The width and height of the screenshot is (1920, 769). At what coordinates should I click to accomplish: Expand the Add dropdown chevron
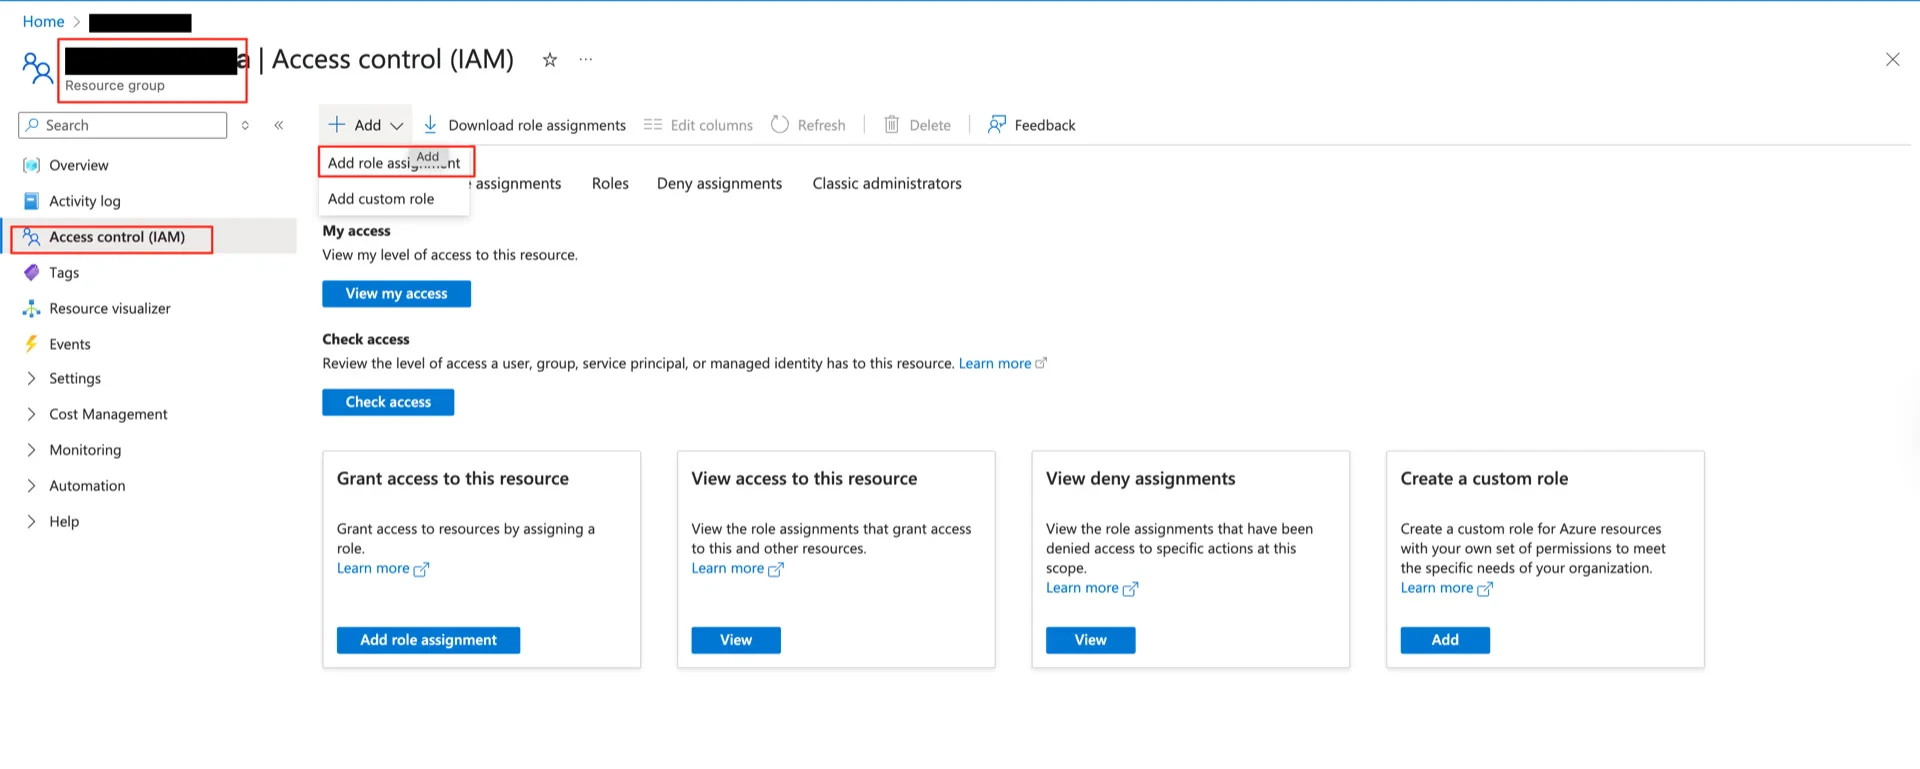coord(397,126)
